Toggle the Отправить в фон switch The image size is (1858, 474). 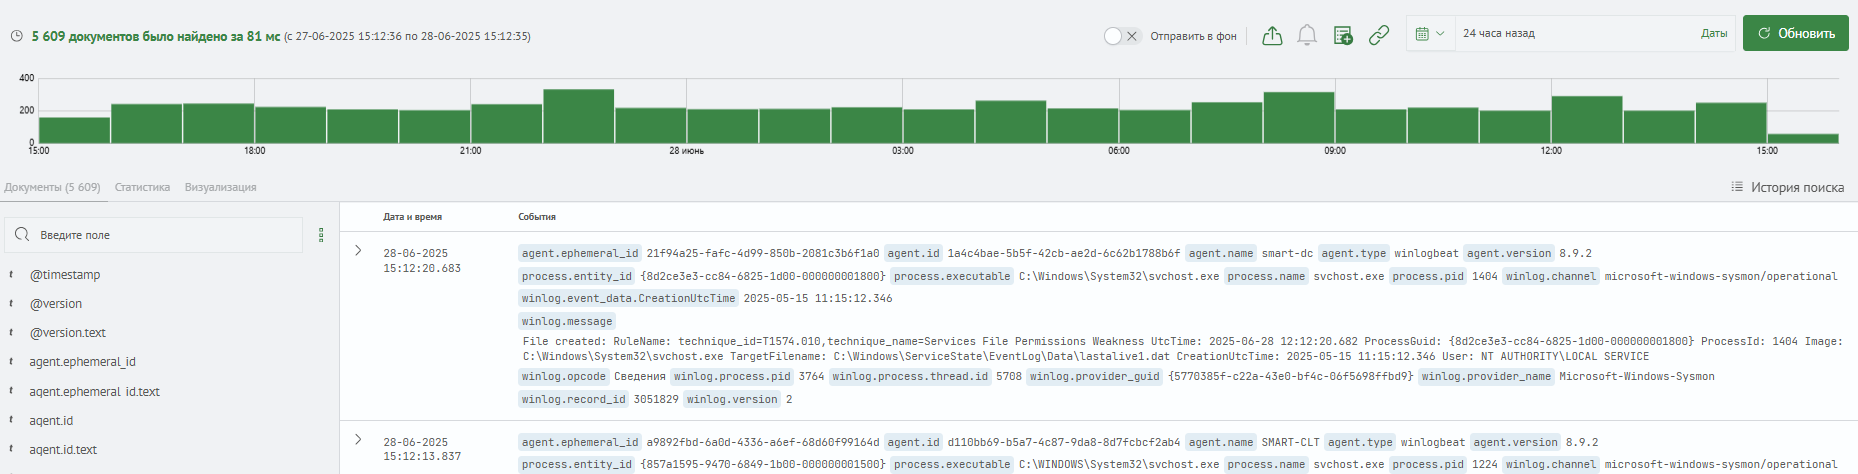[1121, 36]
